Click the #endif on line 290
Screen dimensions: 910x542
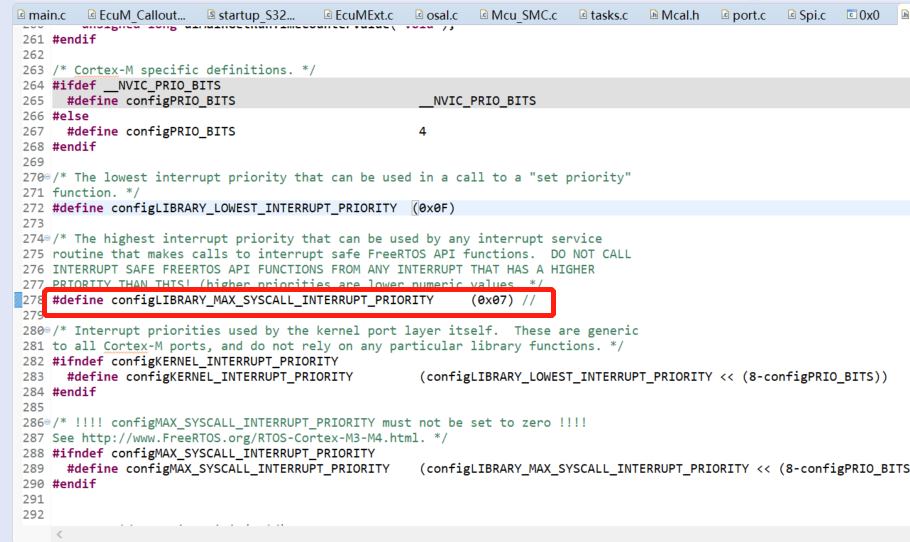74,484
